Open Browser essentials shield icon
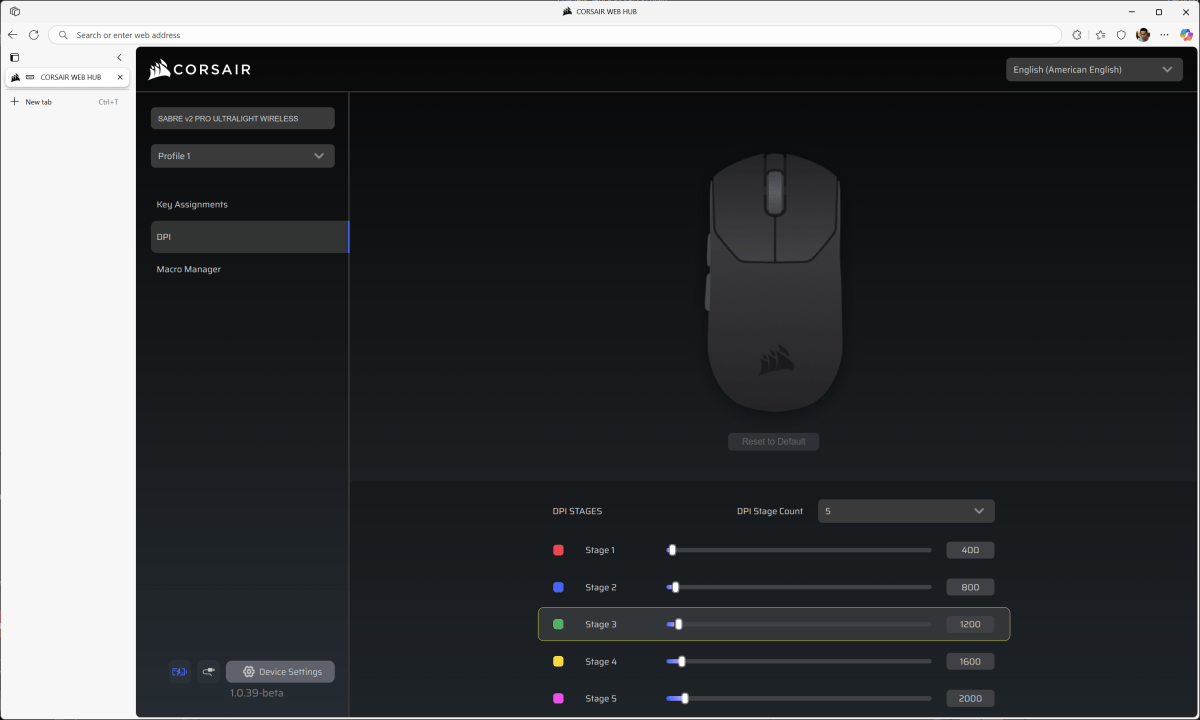Viewport: 1200px width, 720px height. 1121,35
